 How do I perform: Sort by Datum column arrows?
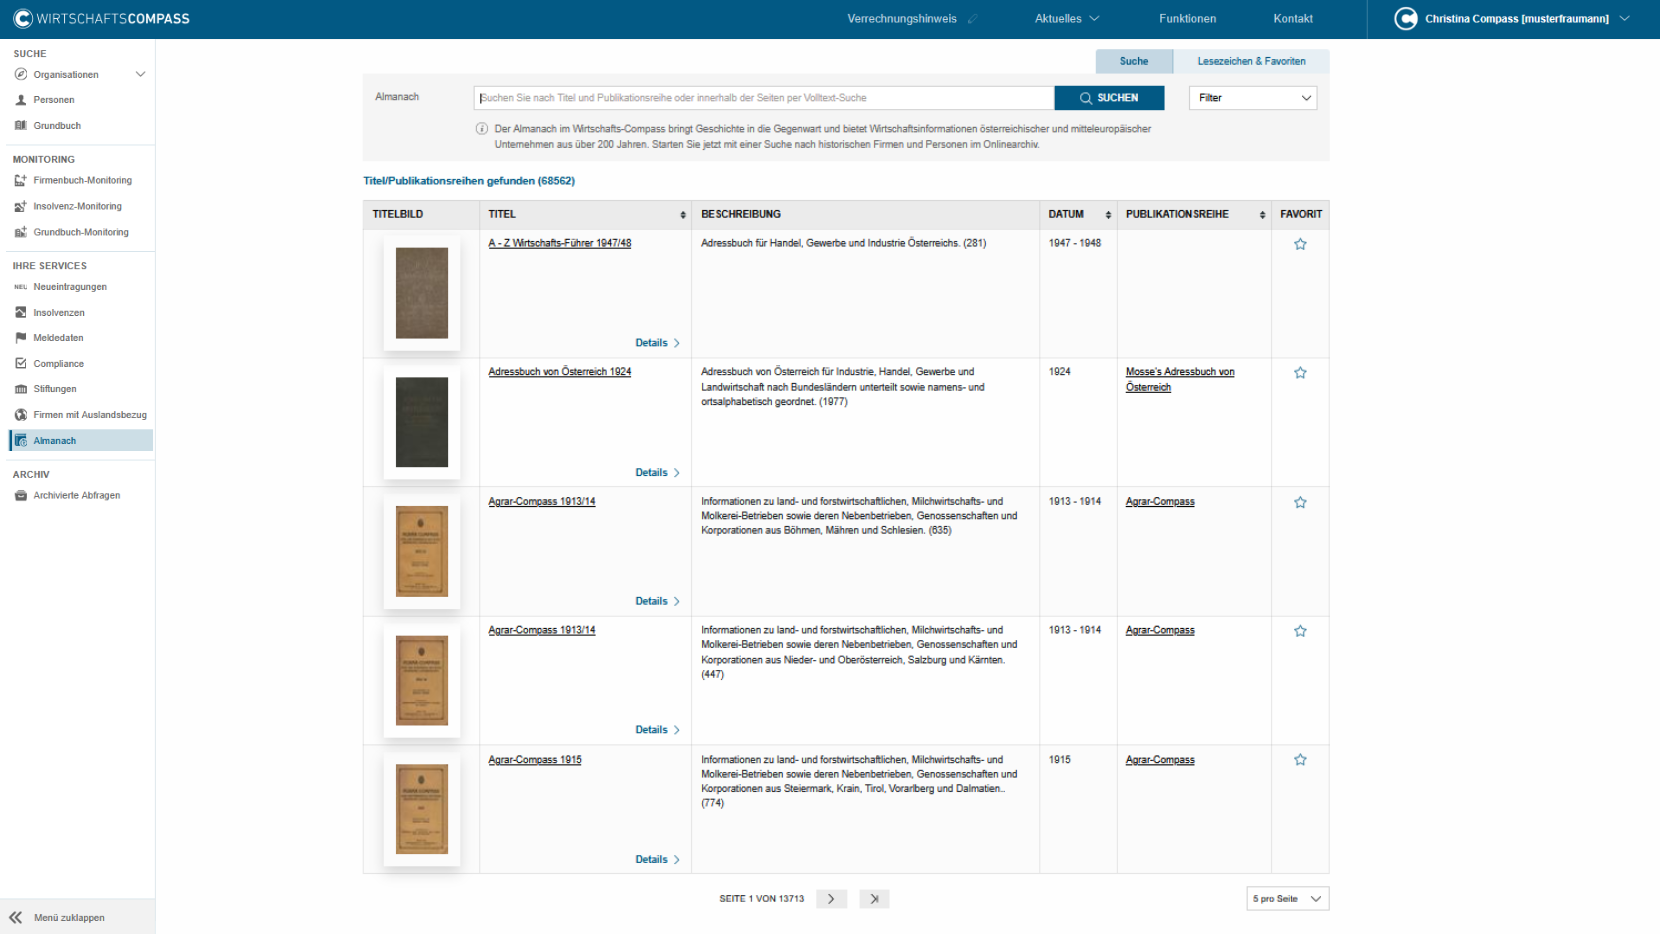pyautogui.click(x=1108, y=215)
